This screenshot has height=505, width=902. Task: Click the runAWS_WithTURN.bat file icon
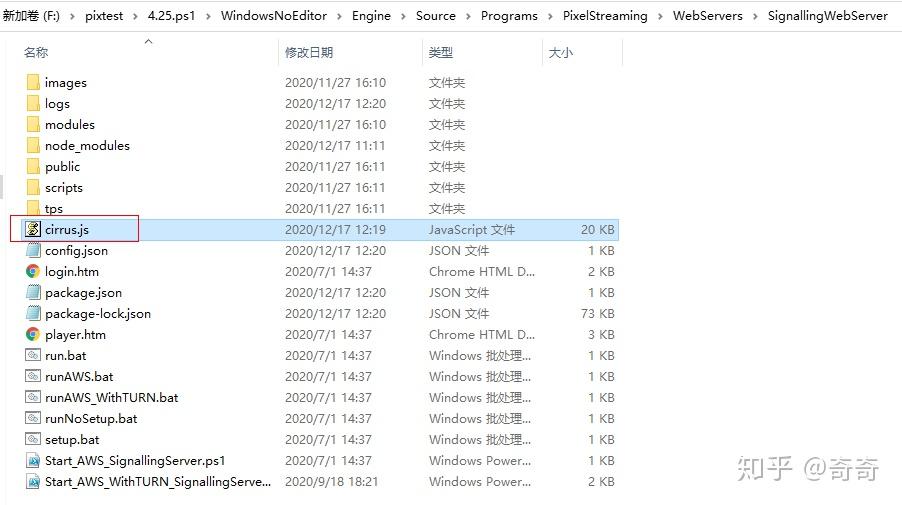pyautogui.click(x=33, y=397)
